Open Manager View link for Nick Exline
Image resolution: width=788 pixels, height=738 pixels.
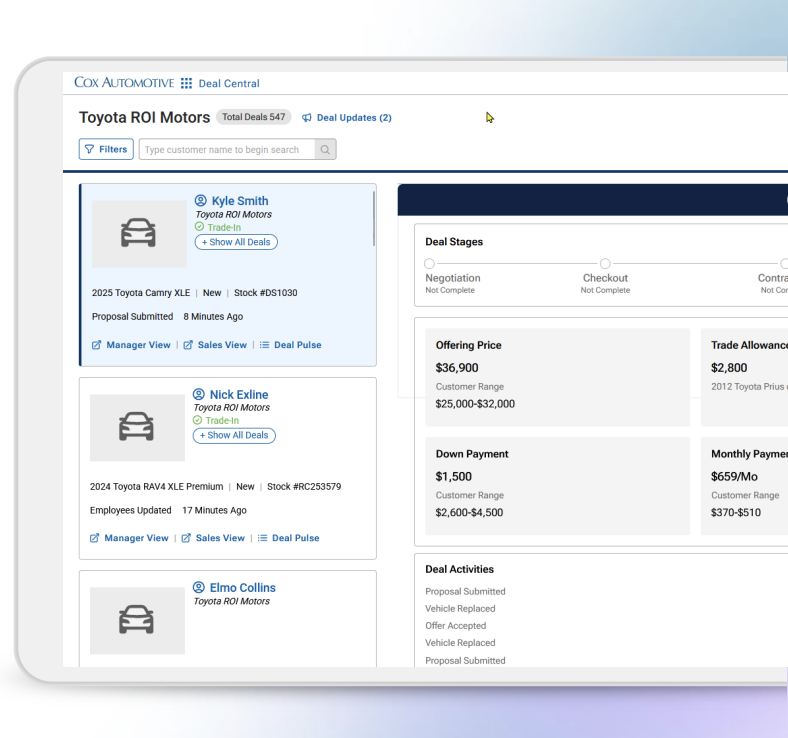point(136,538)
